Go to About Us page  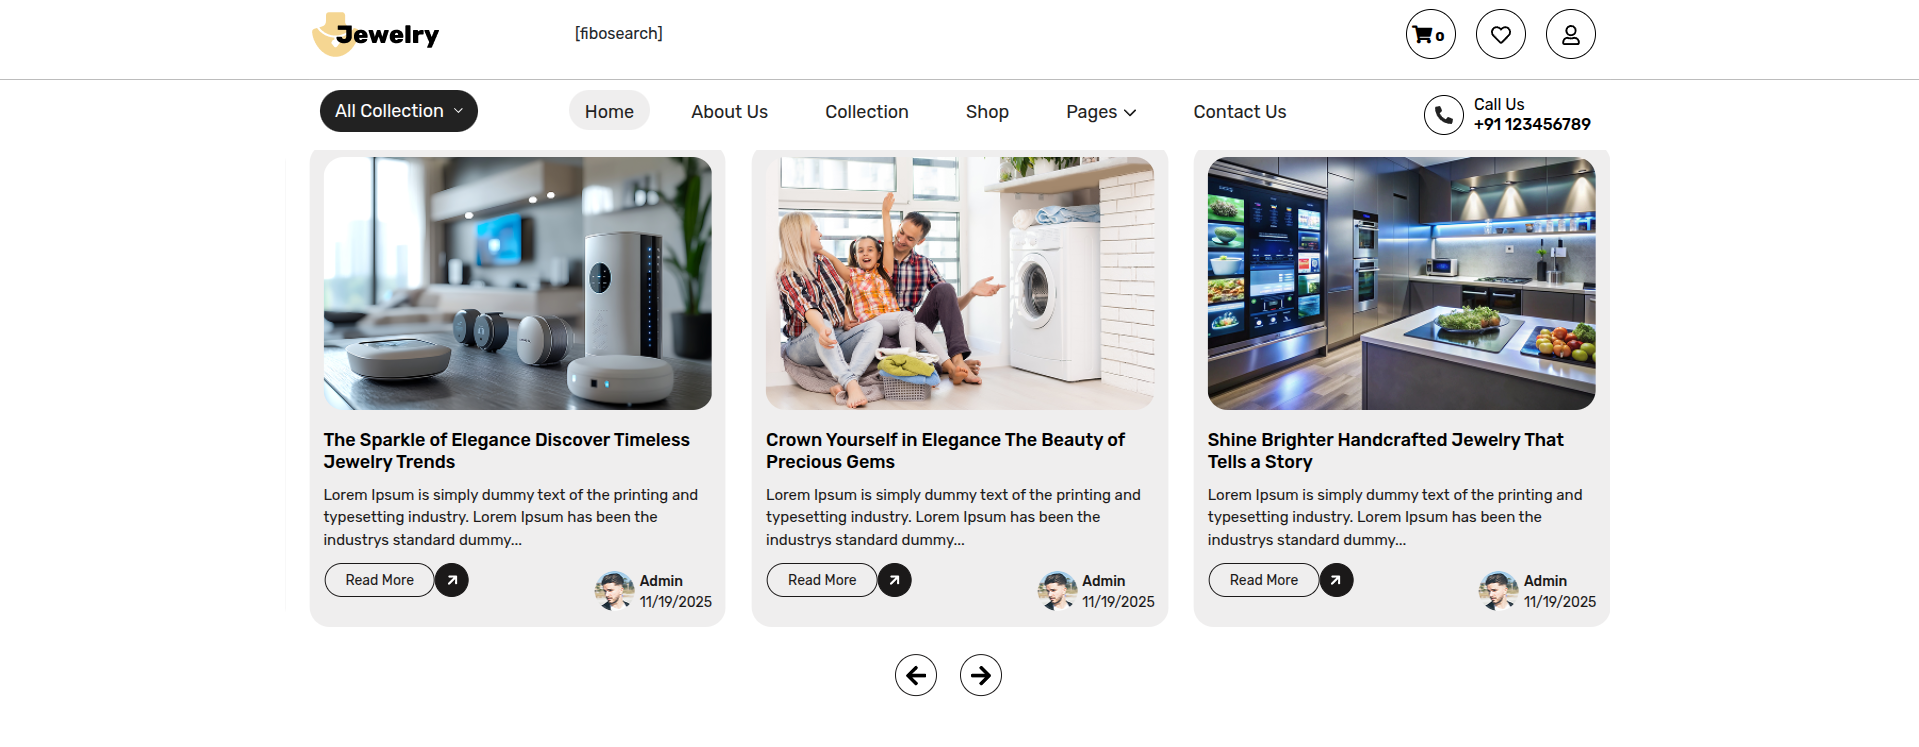(729, 112)
